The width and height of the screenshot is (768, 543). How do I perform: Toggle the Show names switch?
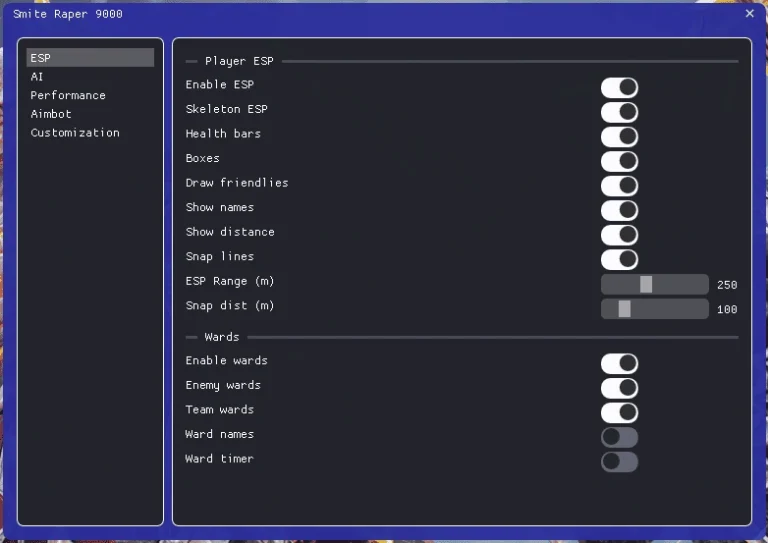click(620, 210)
